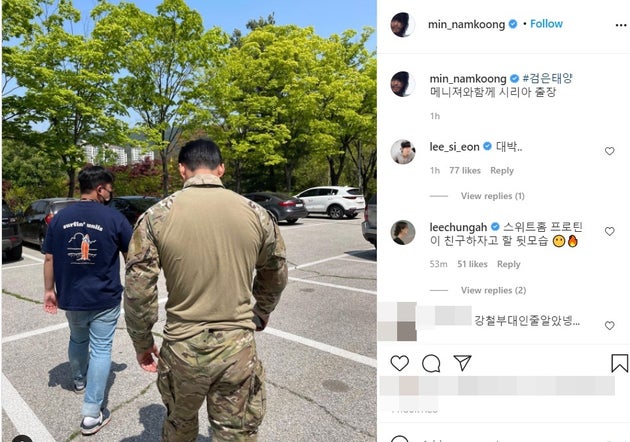The height and width of the screenshot is (442, 630).
Task: Open the three-dot more options menu
Action: 621,25
